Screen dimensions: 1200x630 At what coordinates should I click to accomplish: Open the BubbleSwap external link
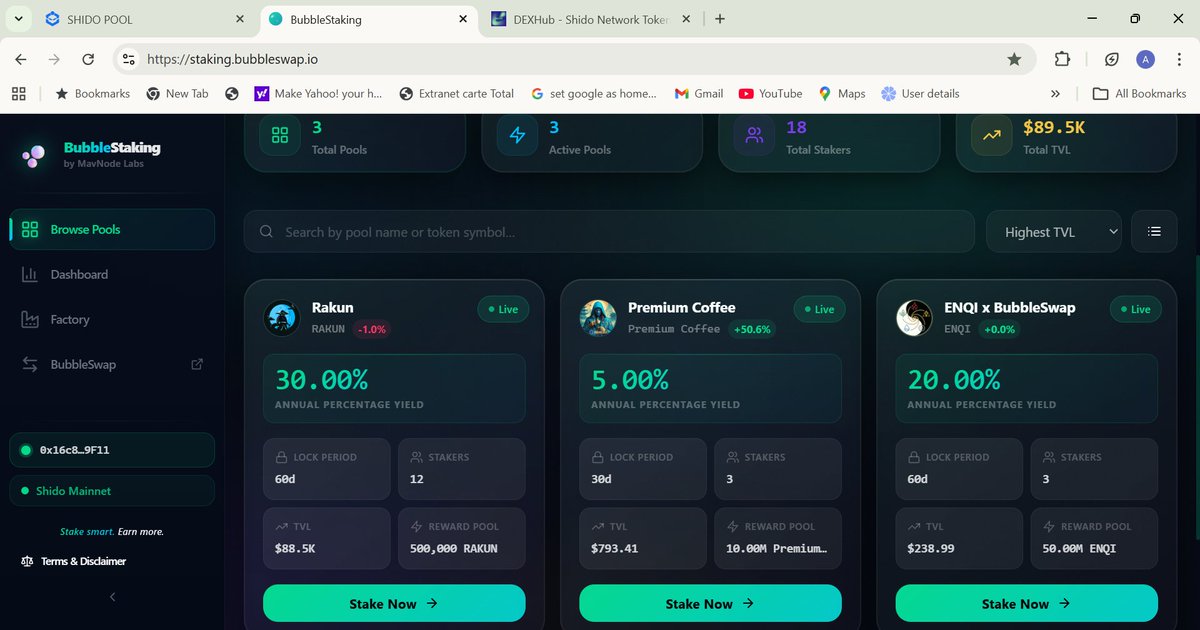point(112,364)
